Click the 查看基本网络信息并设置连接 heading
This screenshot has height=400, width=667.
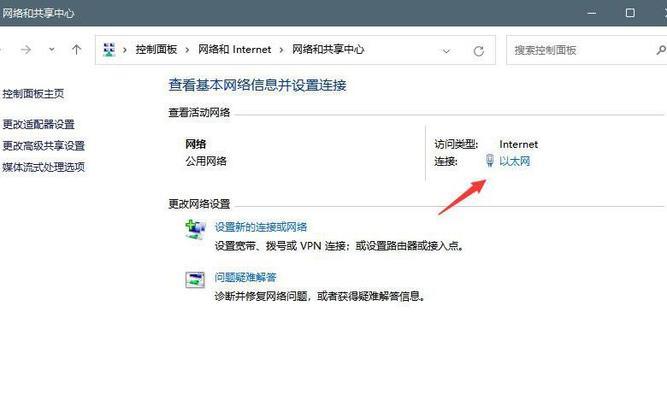coord(257,85)
